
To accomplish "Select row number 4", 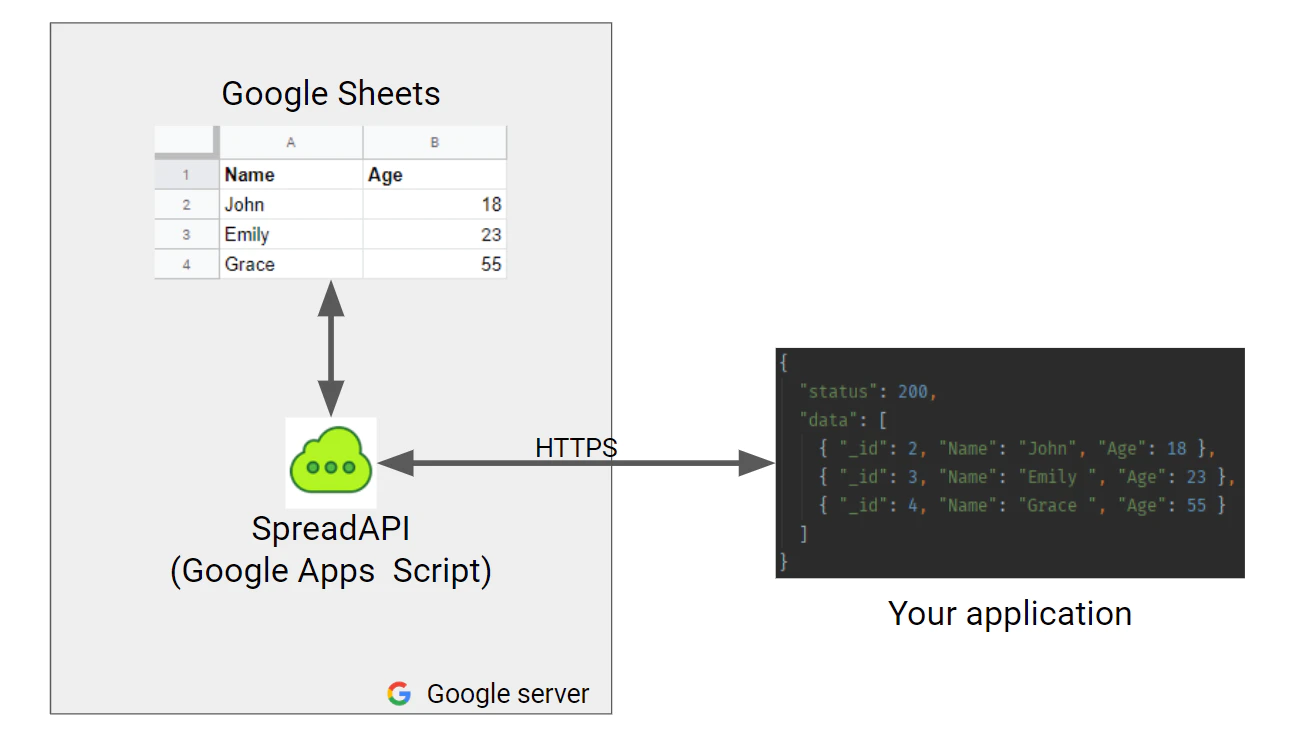I will (x=187, y=265).
